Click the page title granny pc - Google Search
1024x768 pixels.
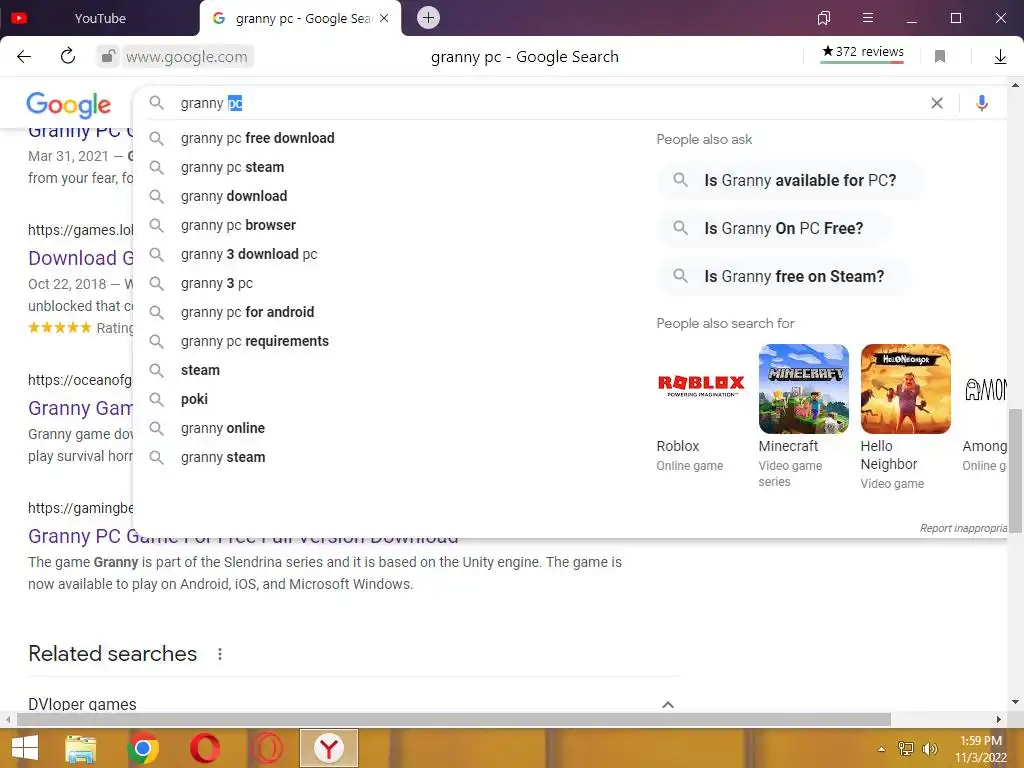(524, 57)
